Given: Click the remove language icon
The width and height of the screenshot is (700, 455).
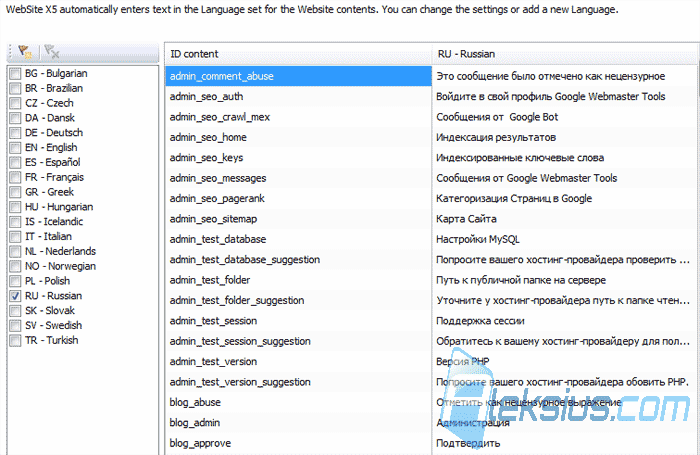Looking at the screenshot, I should click(52, 52).
